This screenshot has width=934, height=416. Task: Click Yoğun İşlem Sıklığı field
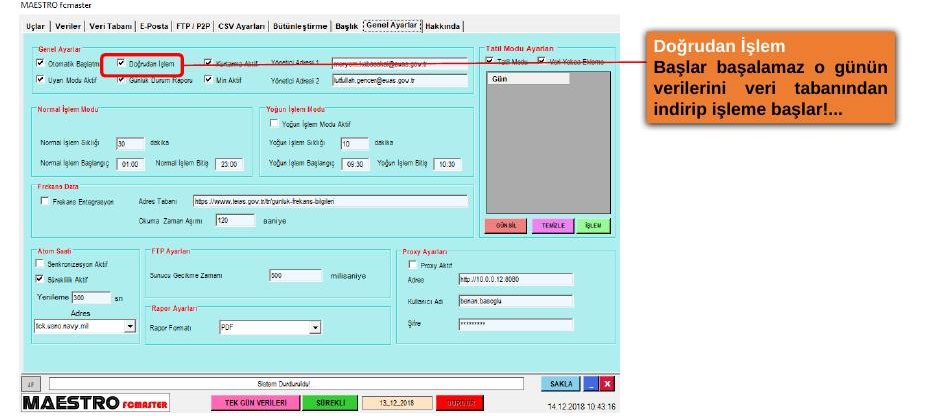tap(355, 144)
